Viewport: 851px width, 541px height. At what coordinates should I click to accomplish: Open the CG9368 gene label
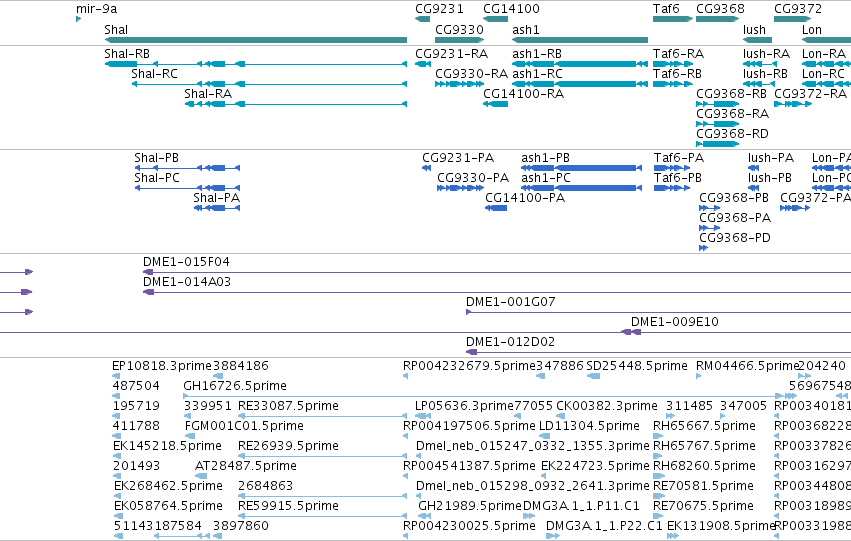pos(720,9)
